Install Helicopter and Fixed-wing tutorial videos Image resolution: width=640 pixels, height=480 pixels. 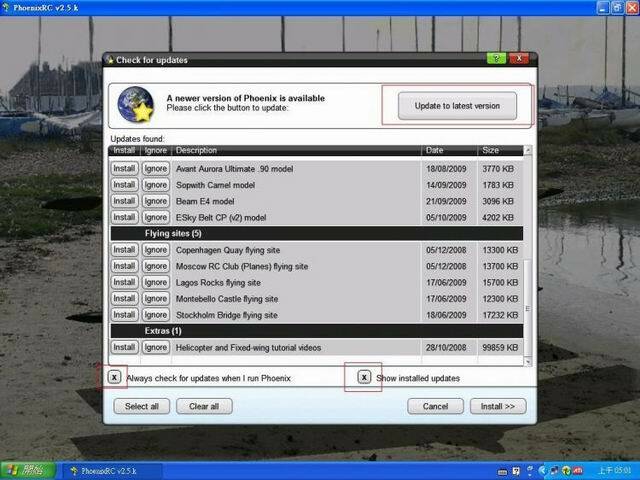[124, 347]
